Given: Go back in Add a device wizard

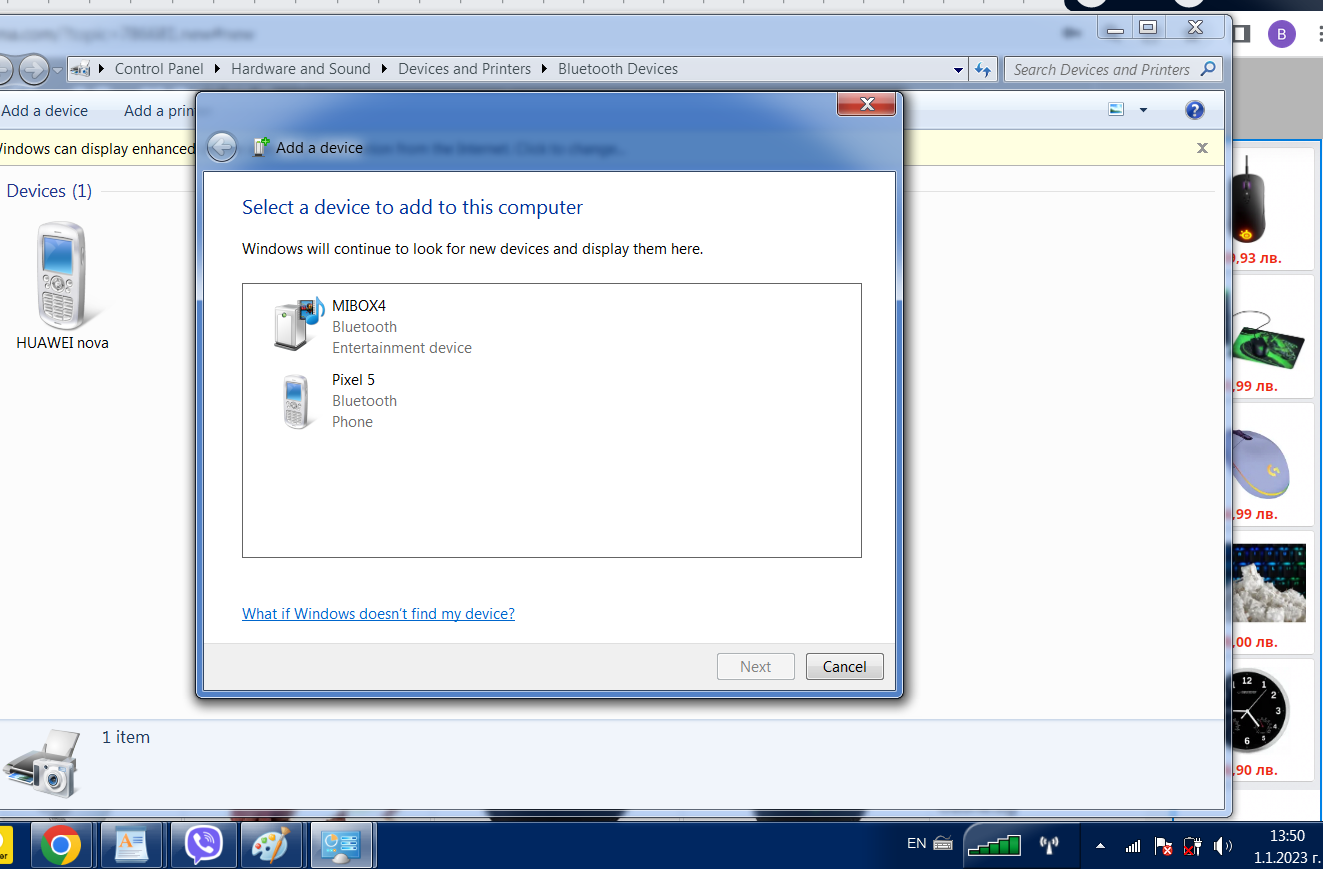Looking at the screenshot, I should [222, 148].
